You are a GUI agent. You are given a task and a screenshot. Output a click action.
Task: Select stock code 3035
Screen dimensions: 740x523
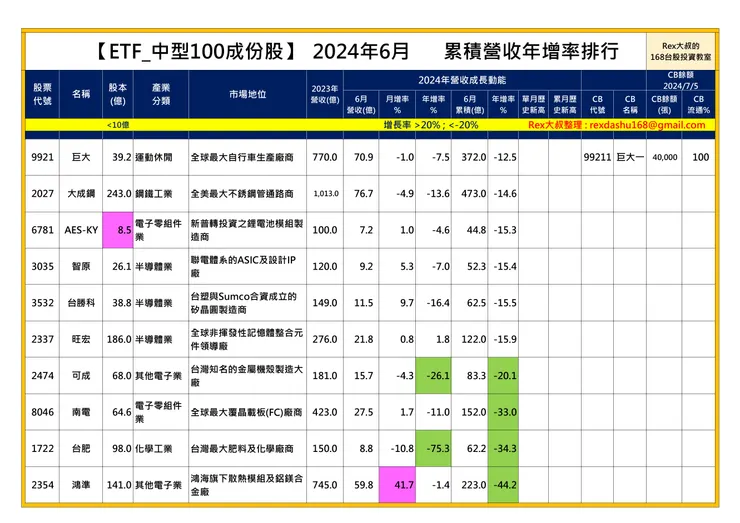tap(42, 266)
